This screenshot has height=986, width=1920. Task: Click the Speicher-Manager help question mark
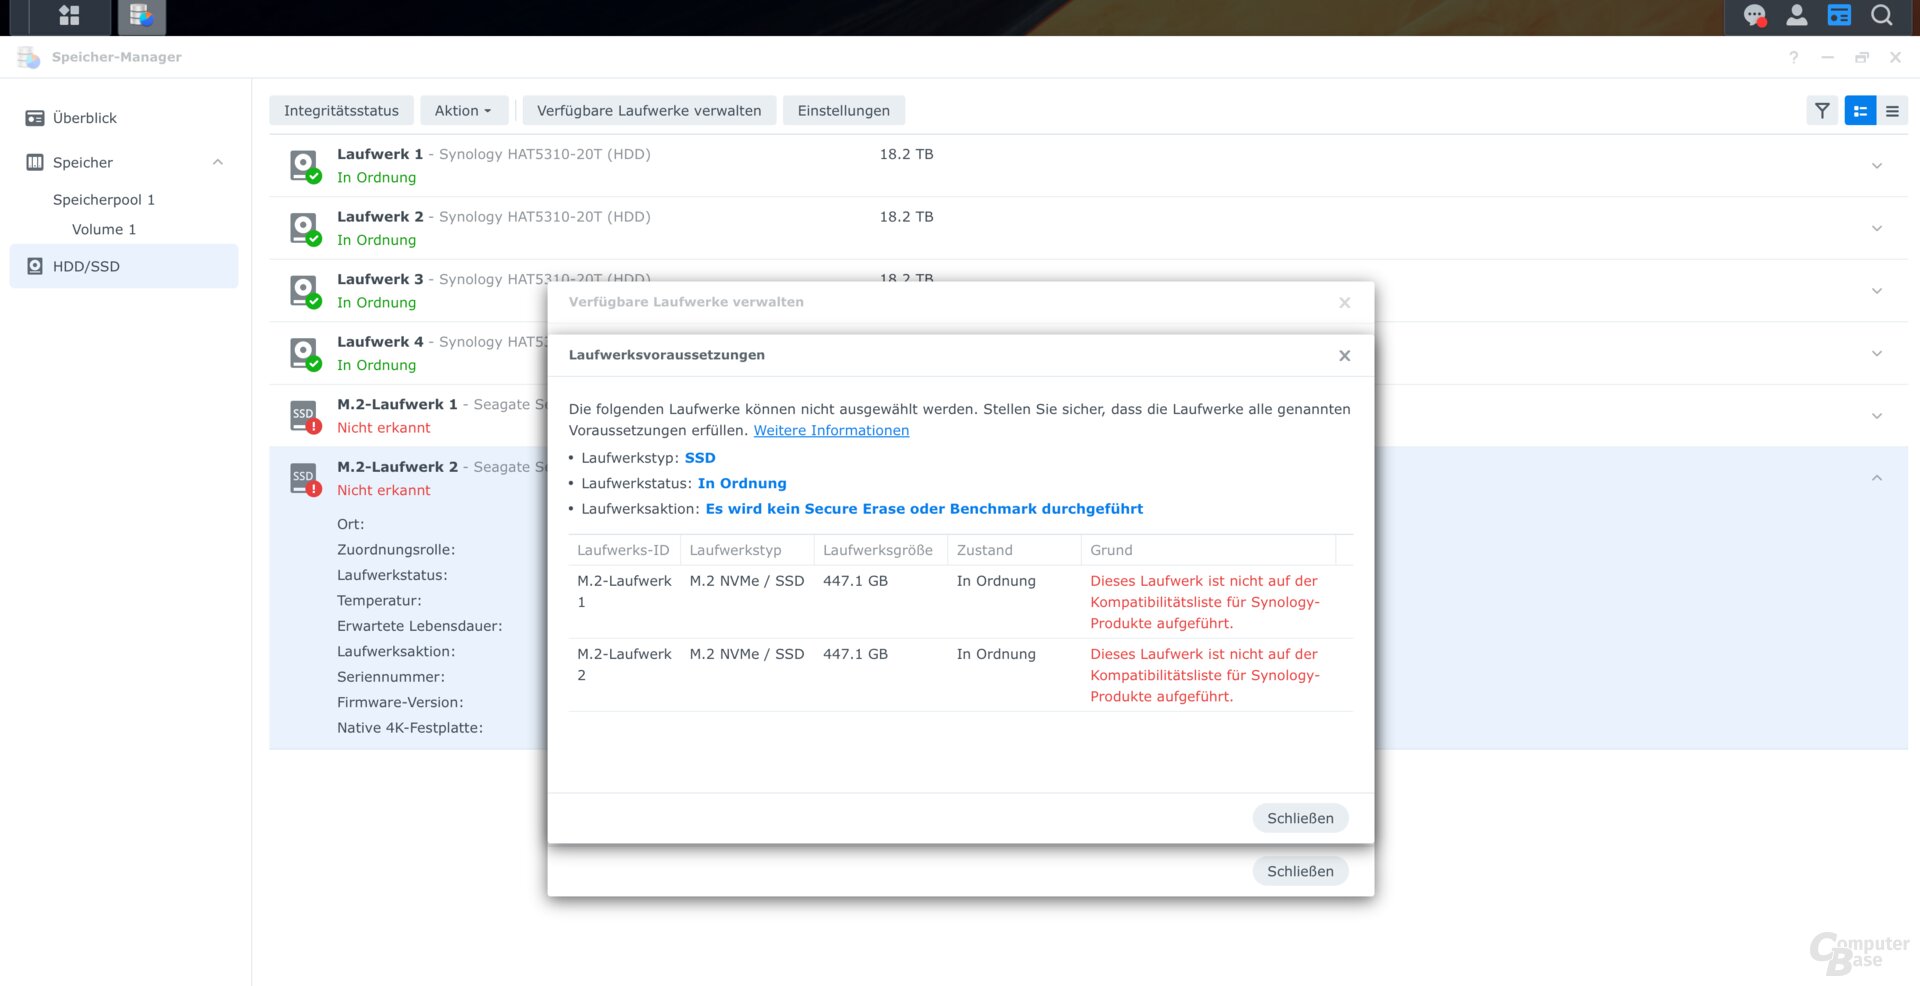pyautogui.click(x=1794, y=57)
